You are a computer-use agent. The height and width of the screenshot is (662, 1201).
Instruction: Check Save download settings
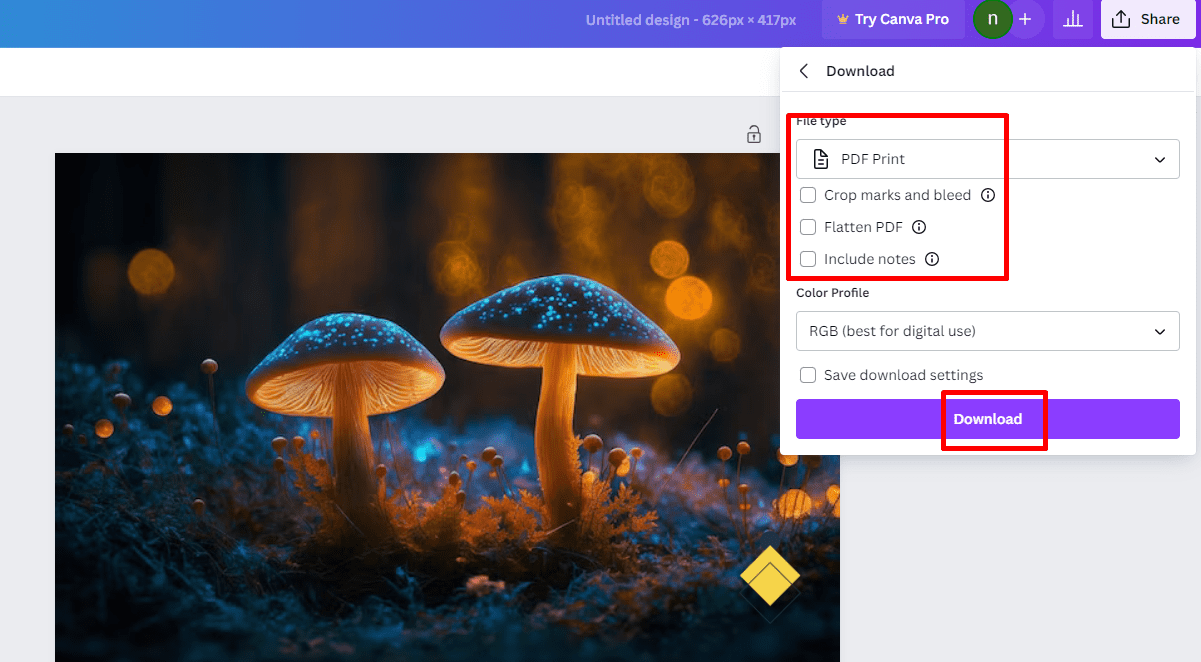pos(807,375)
